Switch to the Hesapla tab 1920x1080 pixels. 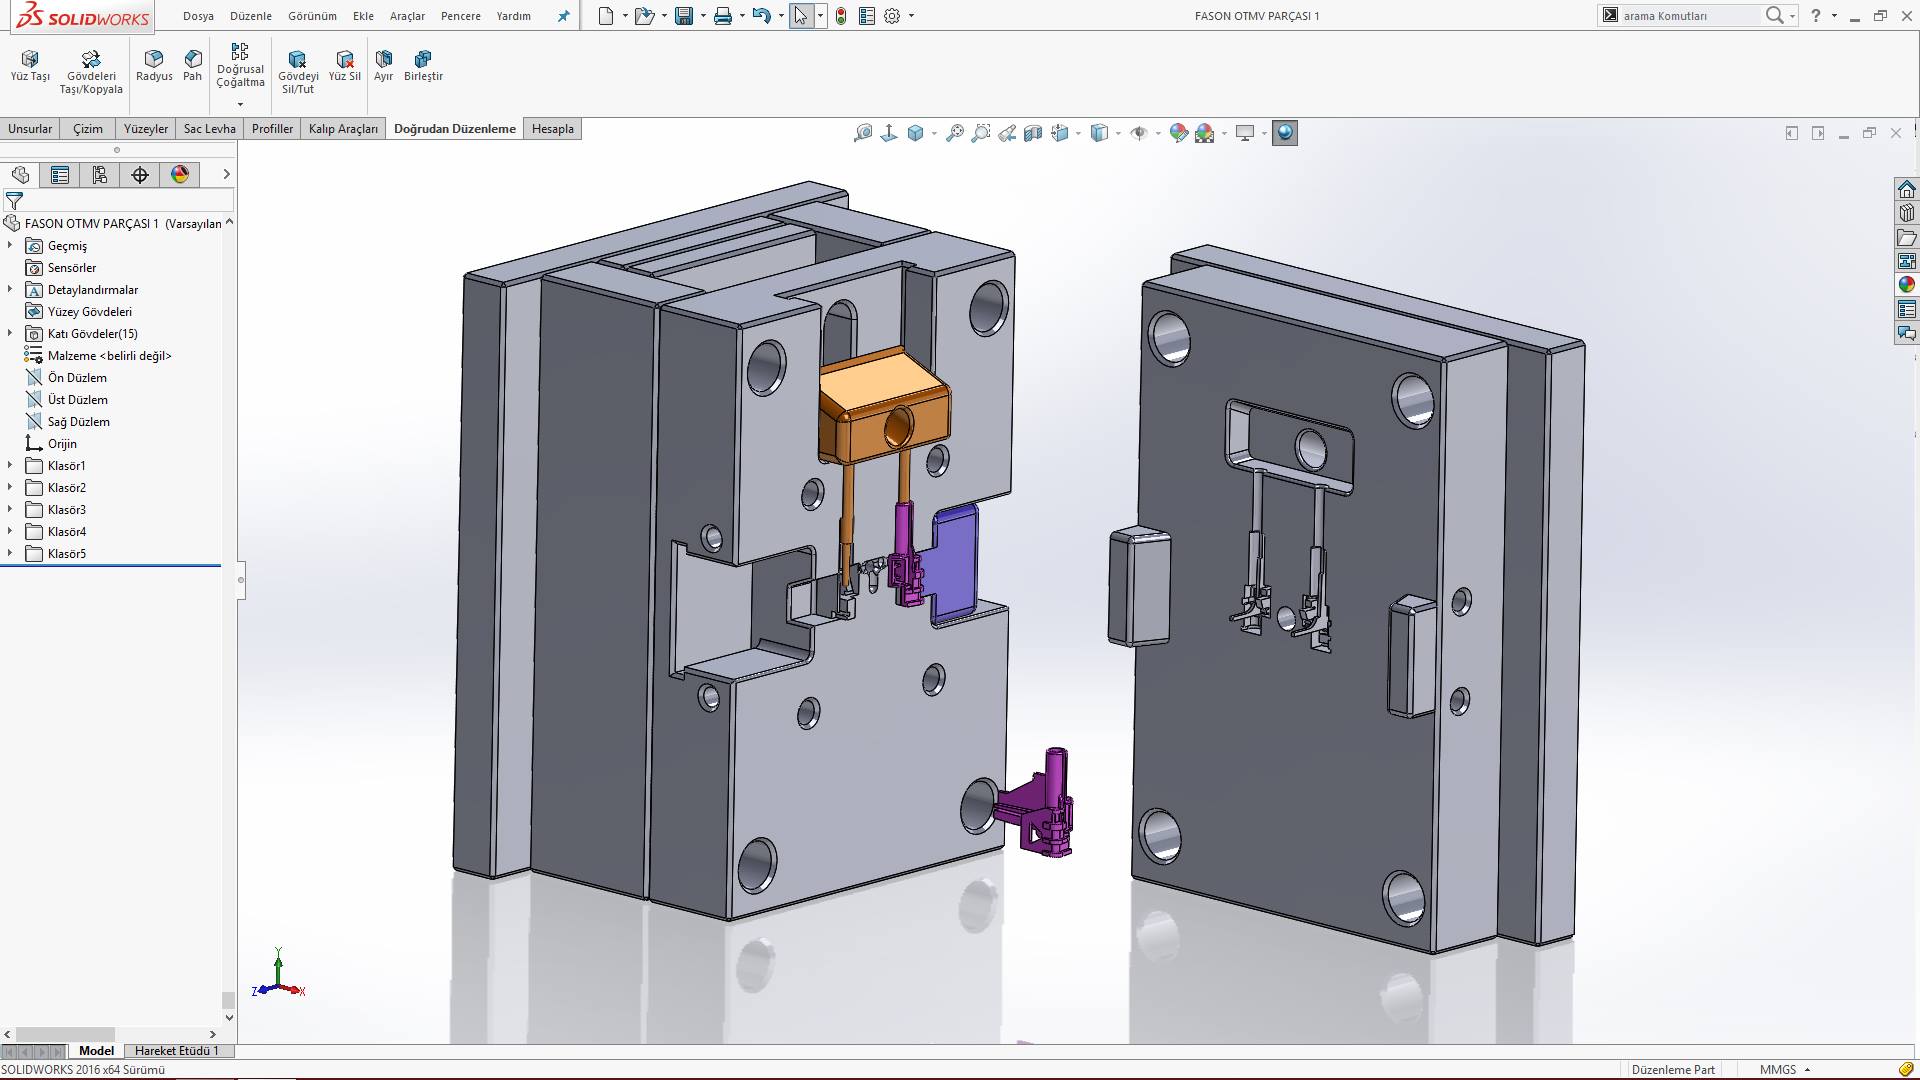tap(553, 129)
